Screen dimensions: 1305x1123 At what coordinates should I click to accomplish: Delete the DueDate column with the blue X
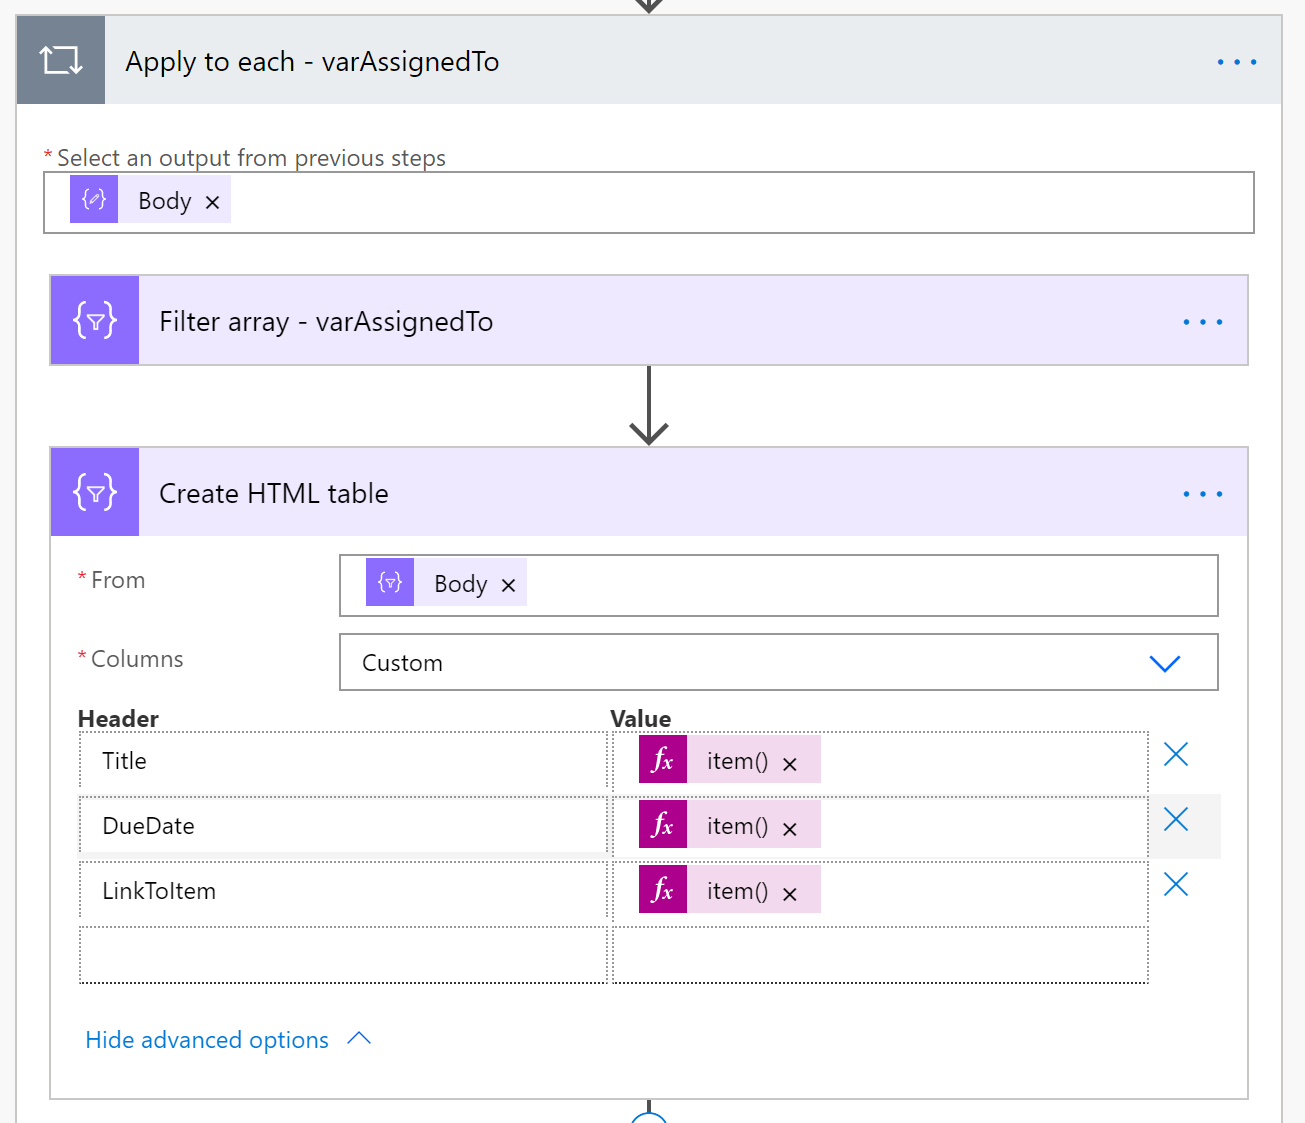[1175, 819]
